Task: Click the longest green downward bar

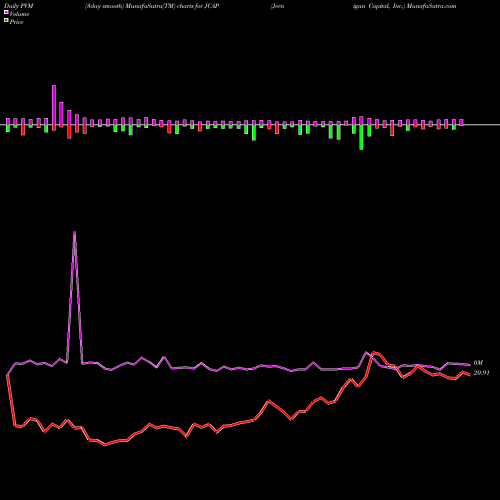Action: (361, 137)
